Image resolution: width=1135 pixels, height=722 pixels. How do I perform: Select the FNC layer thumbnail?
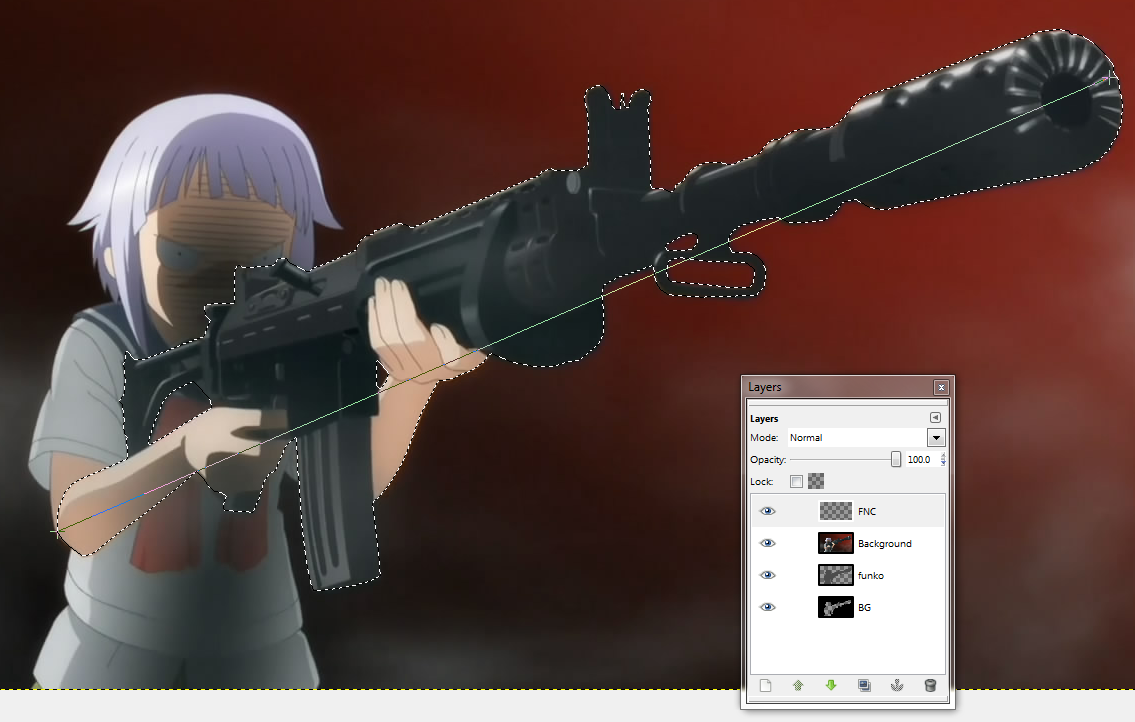[835, 511]
